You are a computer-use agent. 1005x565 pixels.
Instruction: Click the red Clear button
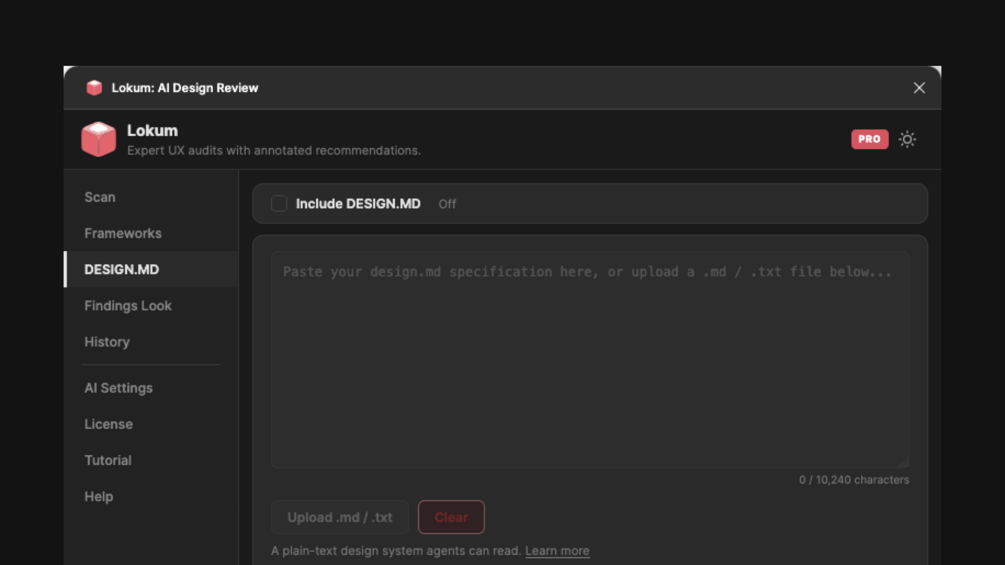(x=451, y=517)
